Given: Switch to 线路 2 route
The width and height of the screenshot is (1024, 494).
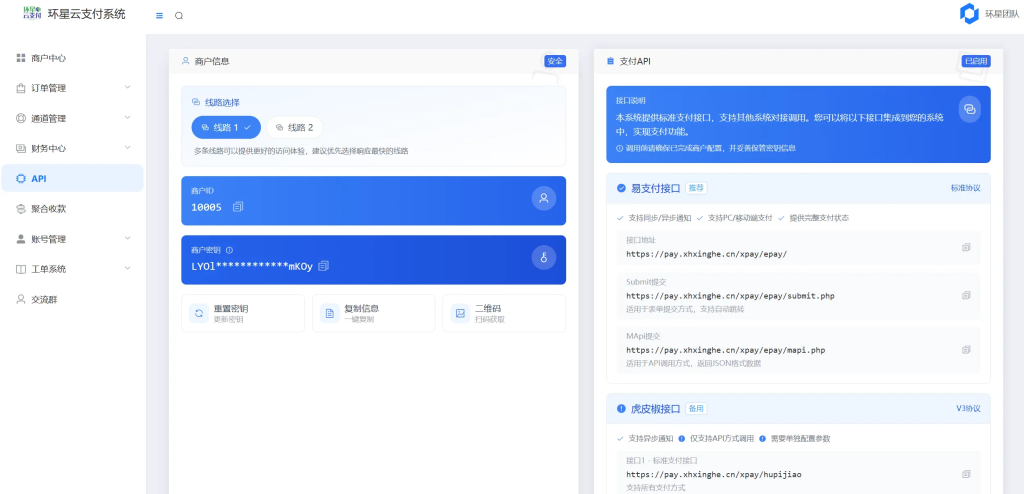Looking at the screenshot, I should click(x=295, y=128).
